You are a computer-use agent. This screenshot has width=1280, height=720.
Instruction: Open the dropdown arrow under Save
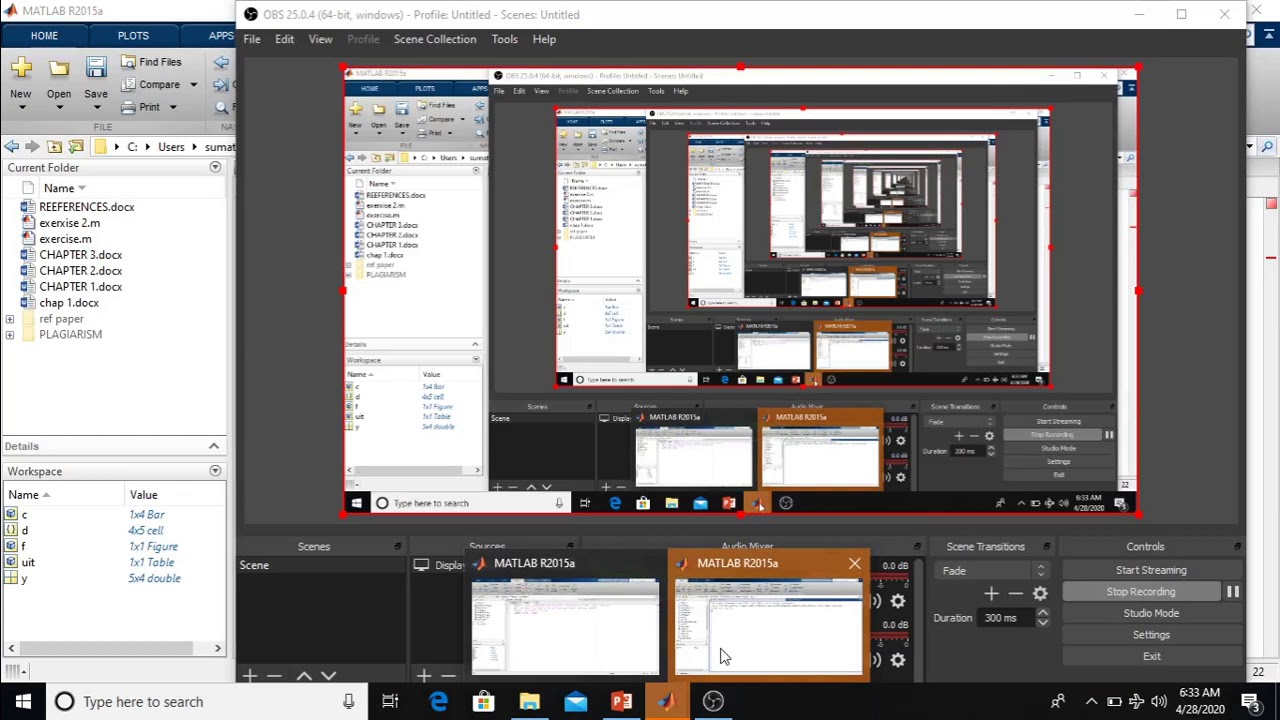tap(96, 108)
